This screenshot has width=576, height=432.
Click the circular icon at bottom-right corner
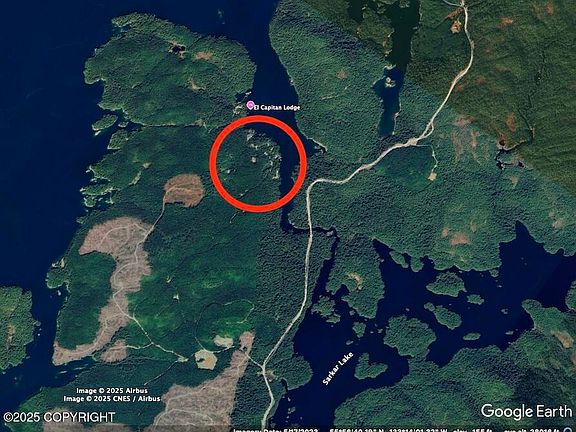[x=569, y=430]
